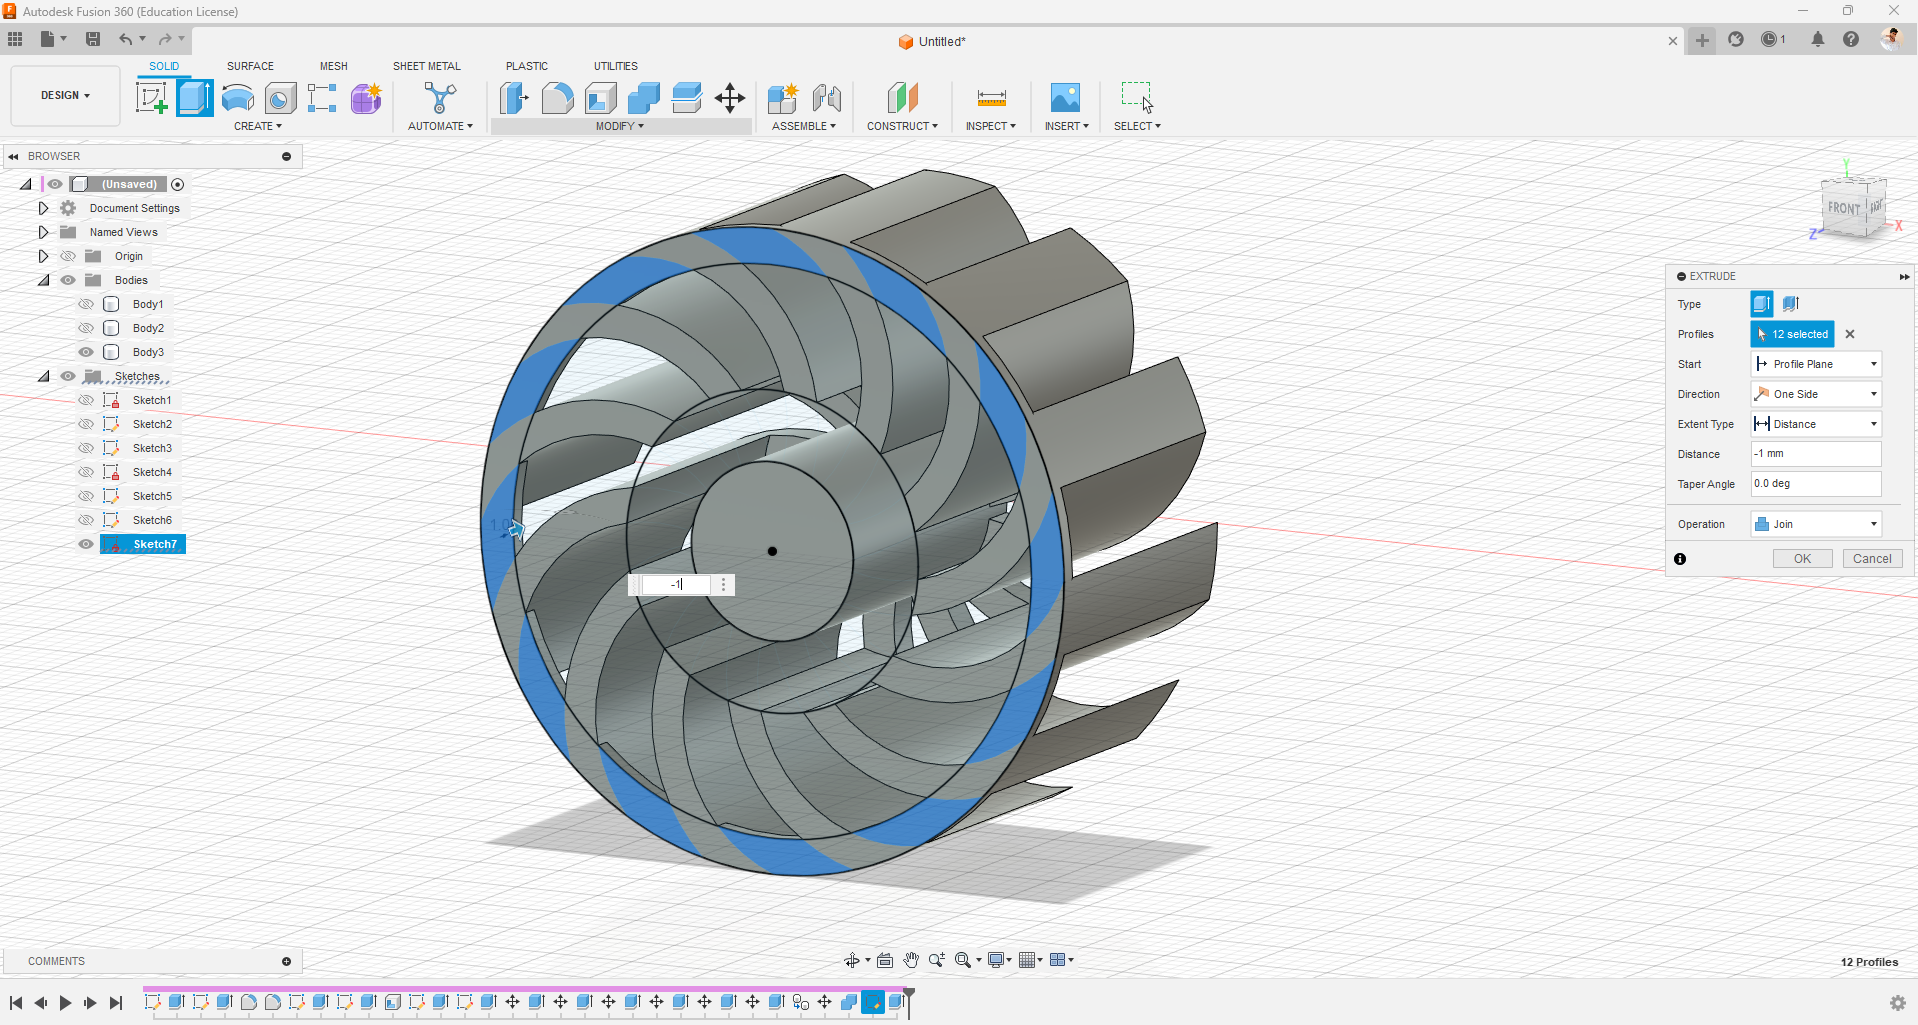1918x1025 pixels.
Task: Create a New Component
Action: (x=783, y=98)
